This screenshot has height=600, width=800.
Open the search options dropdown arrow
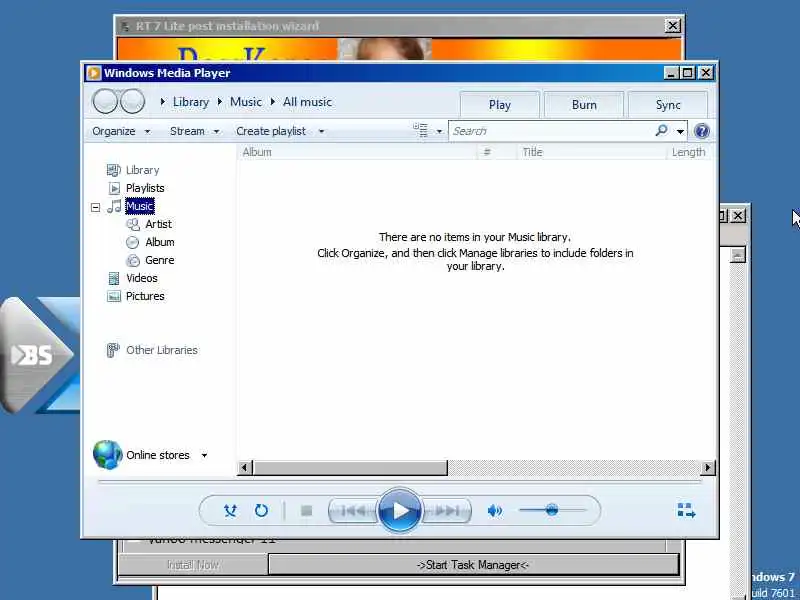680,132
